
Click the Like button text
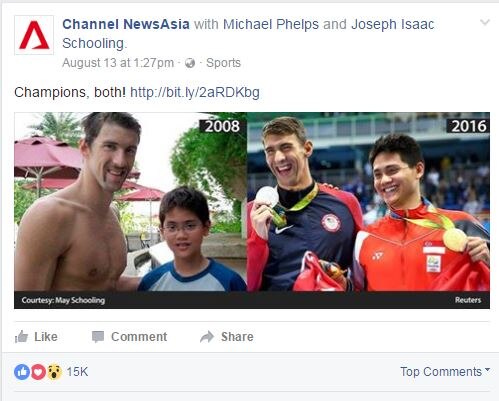tap(46, 337)
